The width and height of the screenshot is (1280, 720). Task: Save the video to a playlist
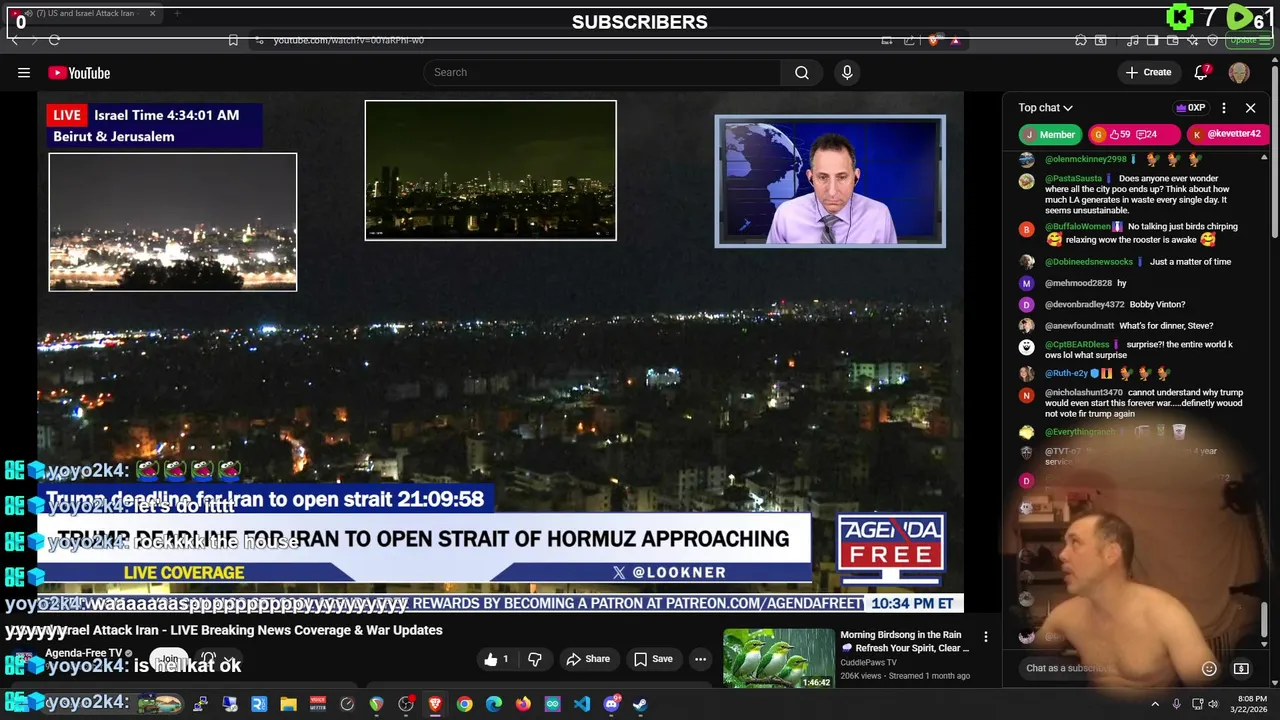click(653, 659)
